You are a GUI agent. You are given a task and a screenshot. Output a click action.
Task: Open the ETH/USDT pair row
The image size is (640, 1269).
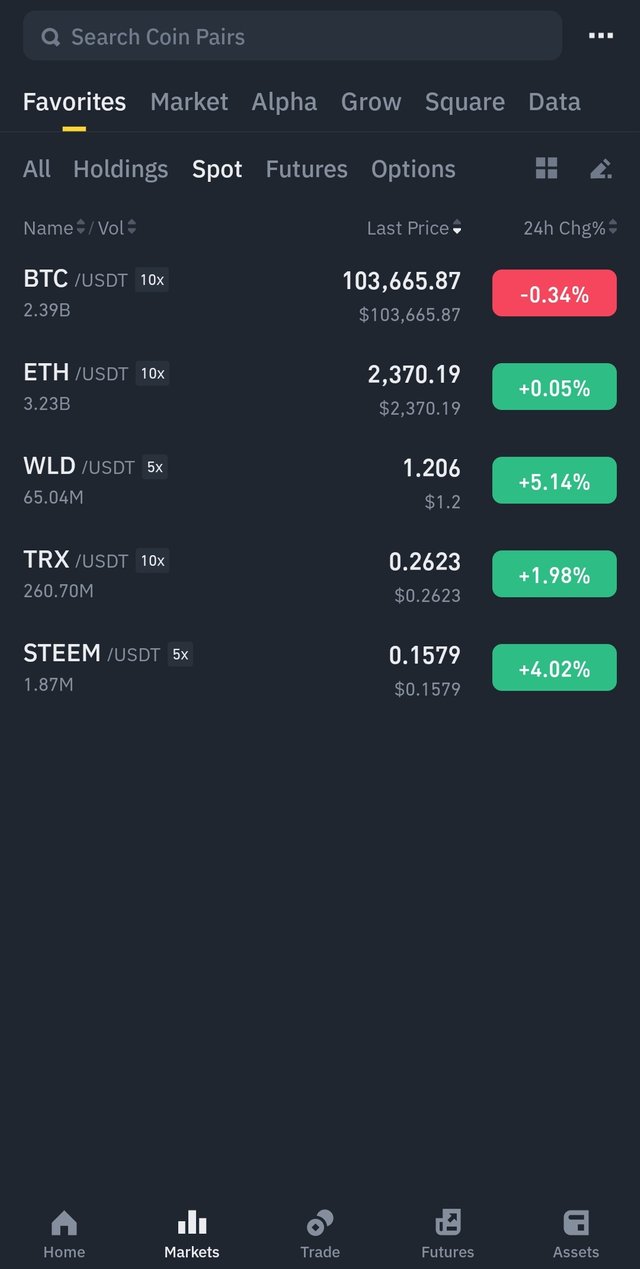click(x=320, y=387)
